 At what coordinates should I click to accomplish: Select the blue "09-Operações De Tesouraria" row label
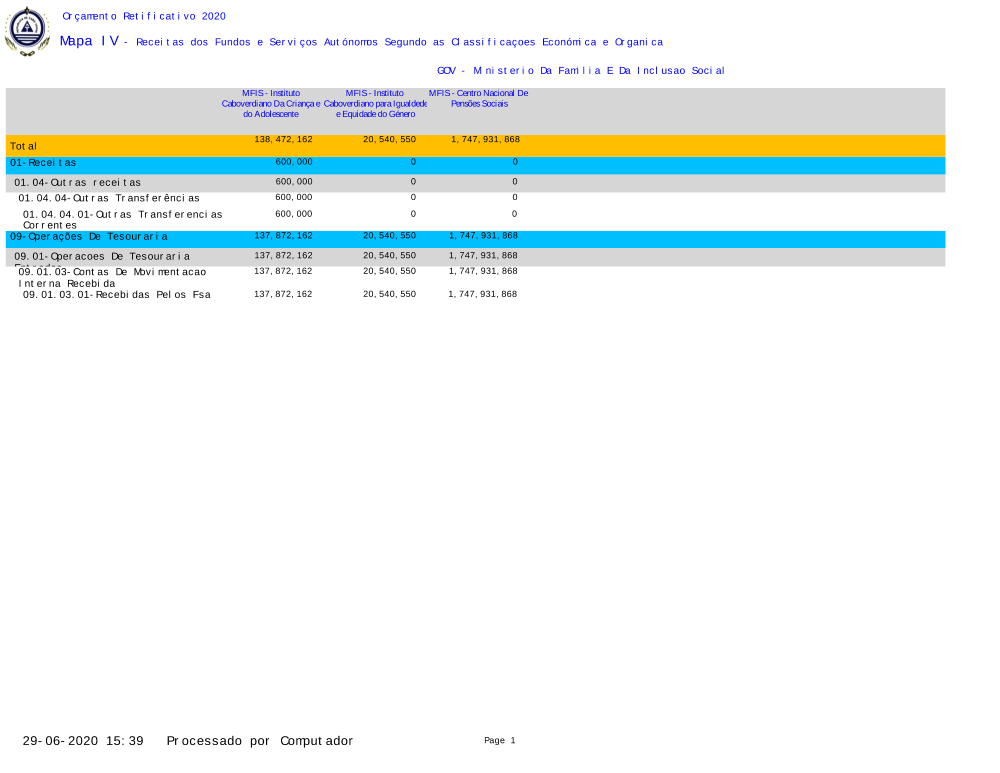[89, 237]
